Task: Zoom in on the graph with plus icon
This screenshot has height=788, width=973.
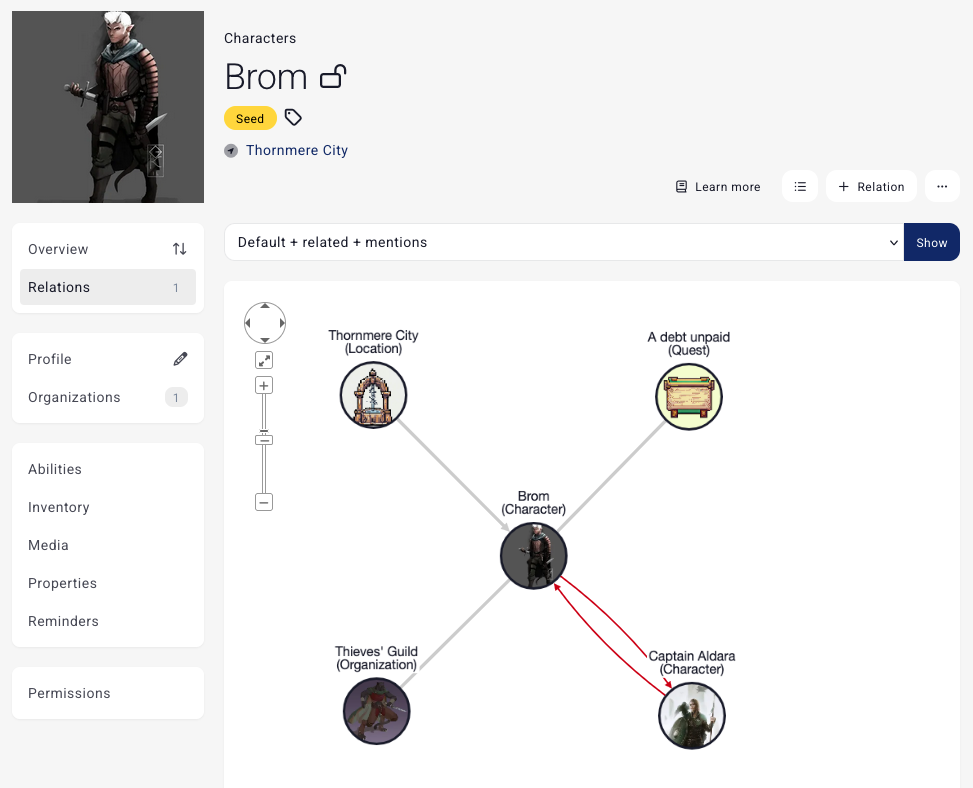Action: point(264,385)
